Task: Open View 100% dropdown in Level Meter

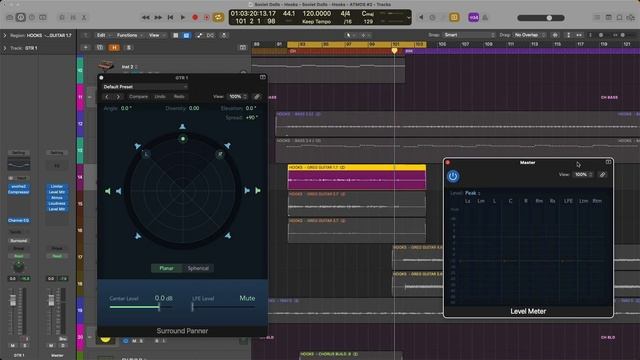Action: [x=583, y=175]
